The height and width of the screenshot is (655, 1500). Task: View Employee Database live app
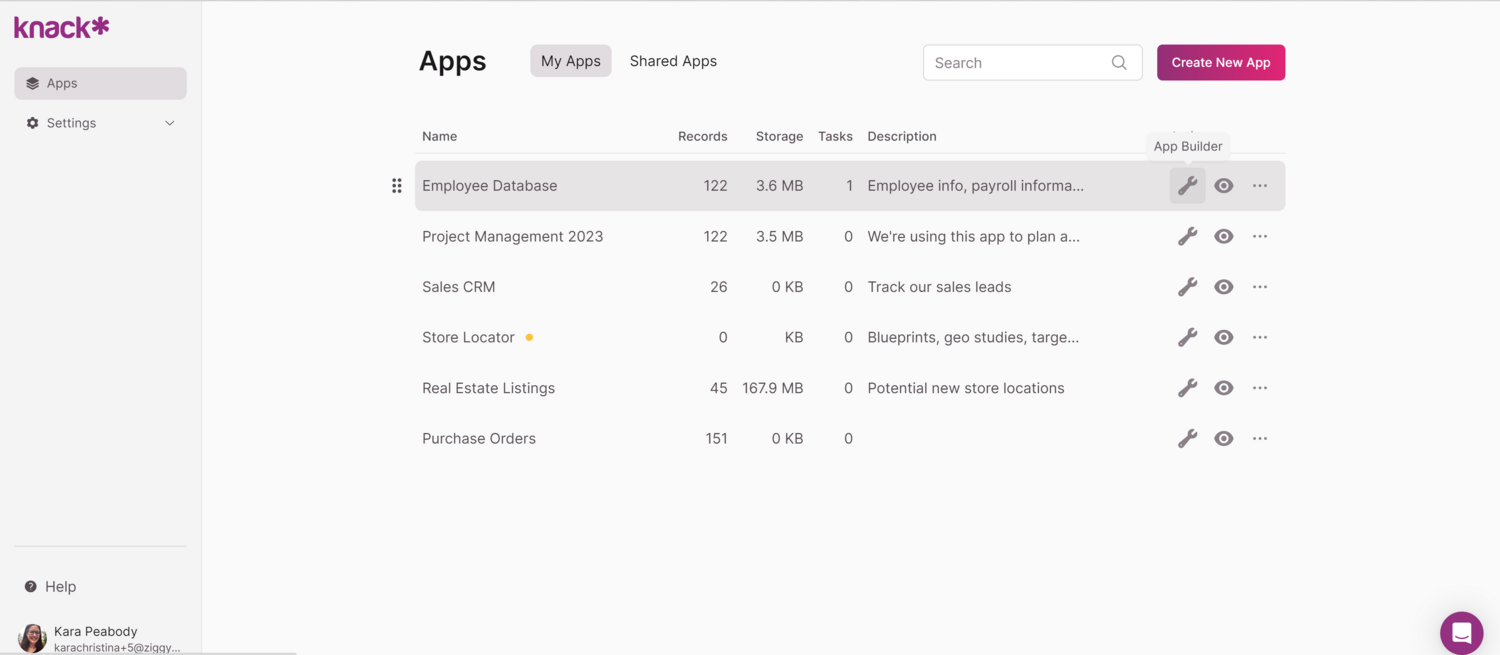tap(1223, 185)
